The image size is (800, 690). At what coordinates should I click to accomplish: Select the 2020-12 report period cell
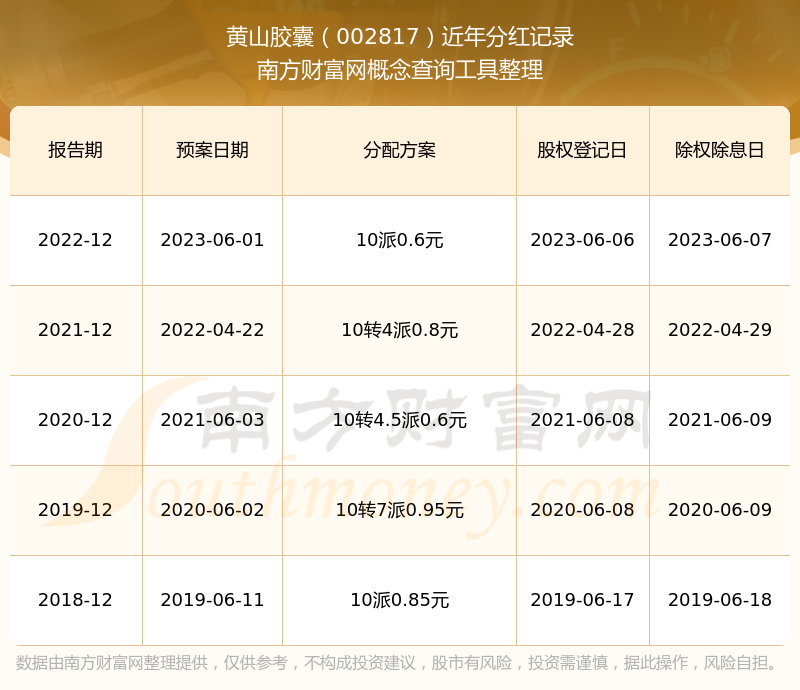[76, 420]
